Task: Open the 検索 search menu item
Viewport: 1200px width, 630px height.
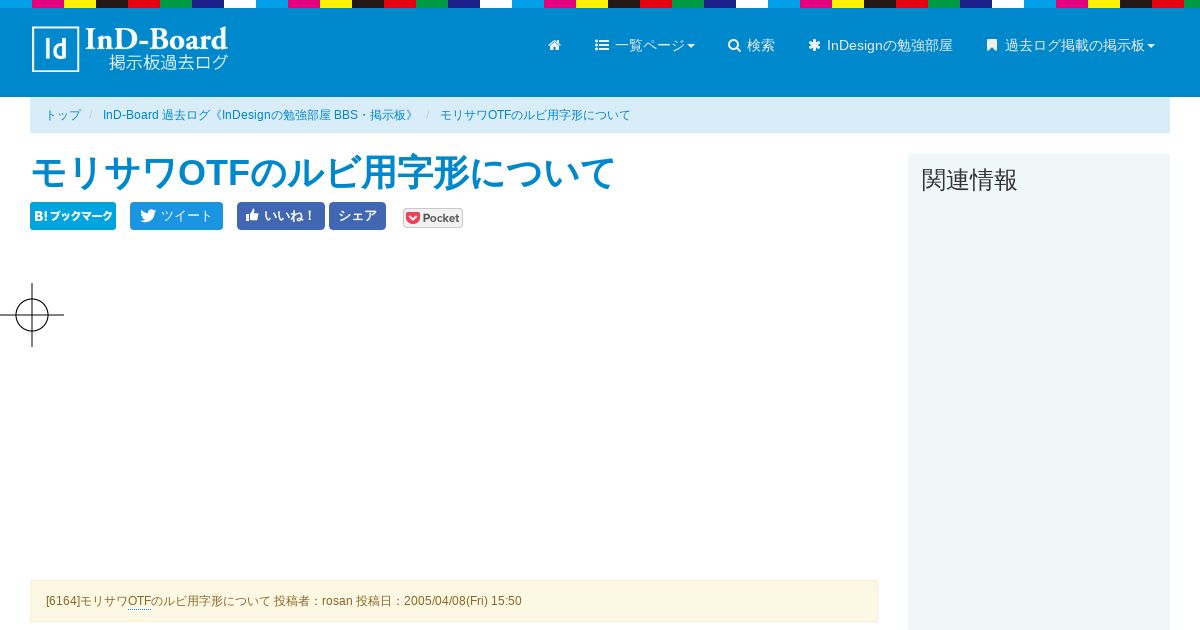Action: [751, 46]
